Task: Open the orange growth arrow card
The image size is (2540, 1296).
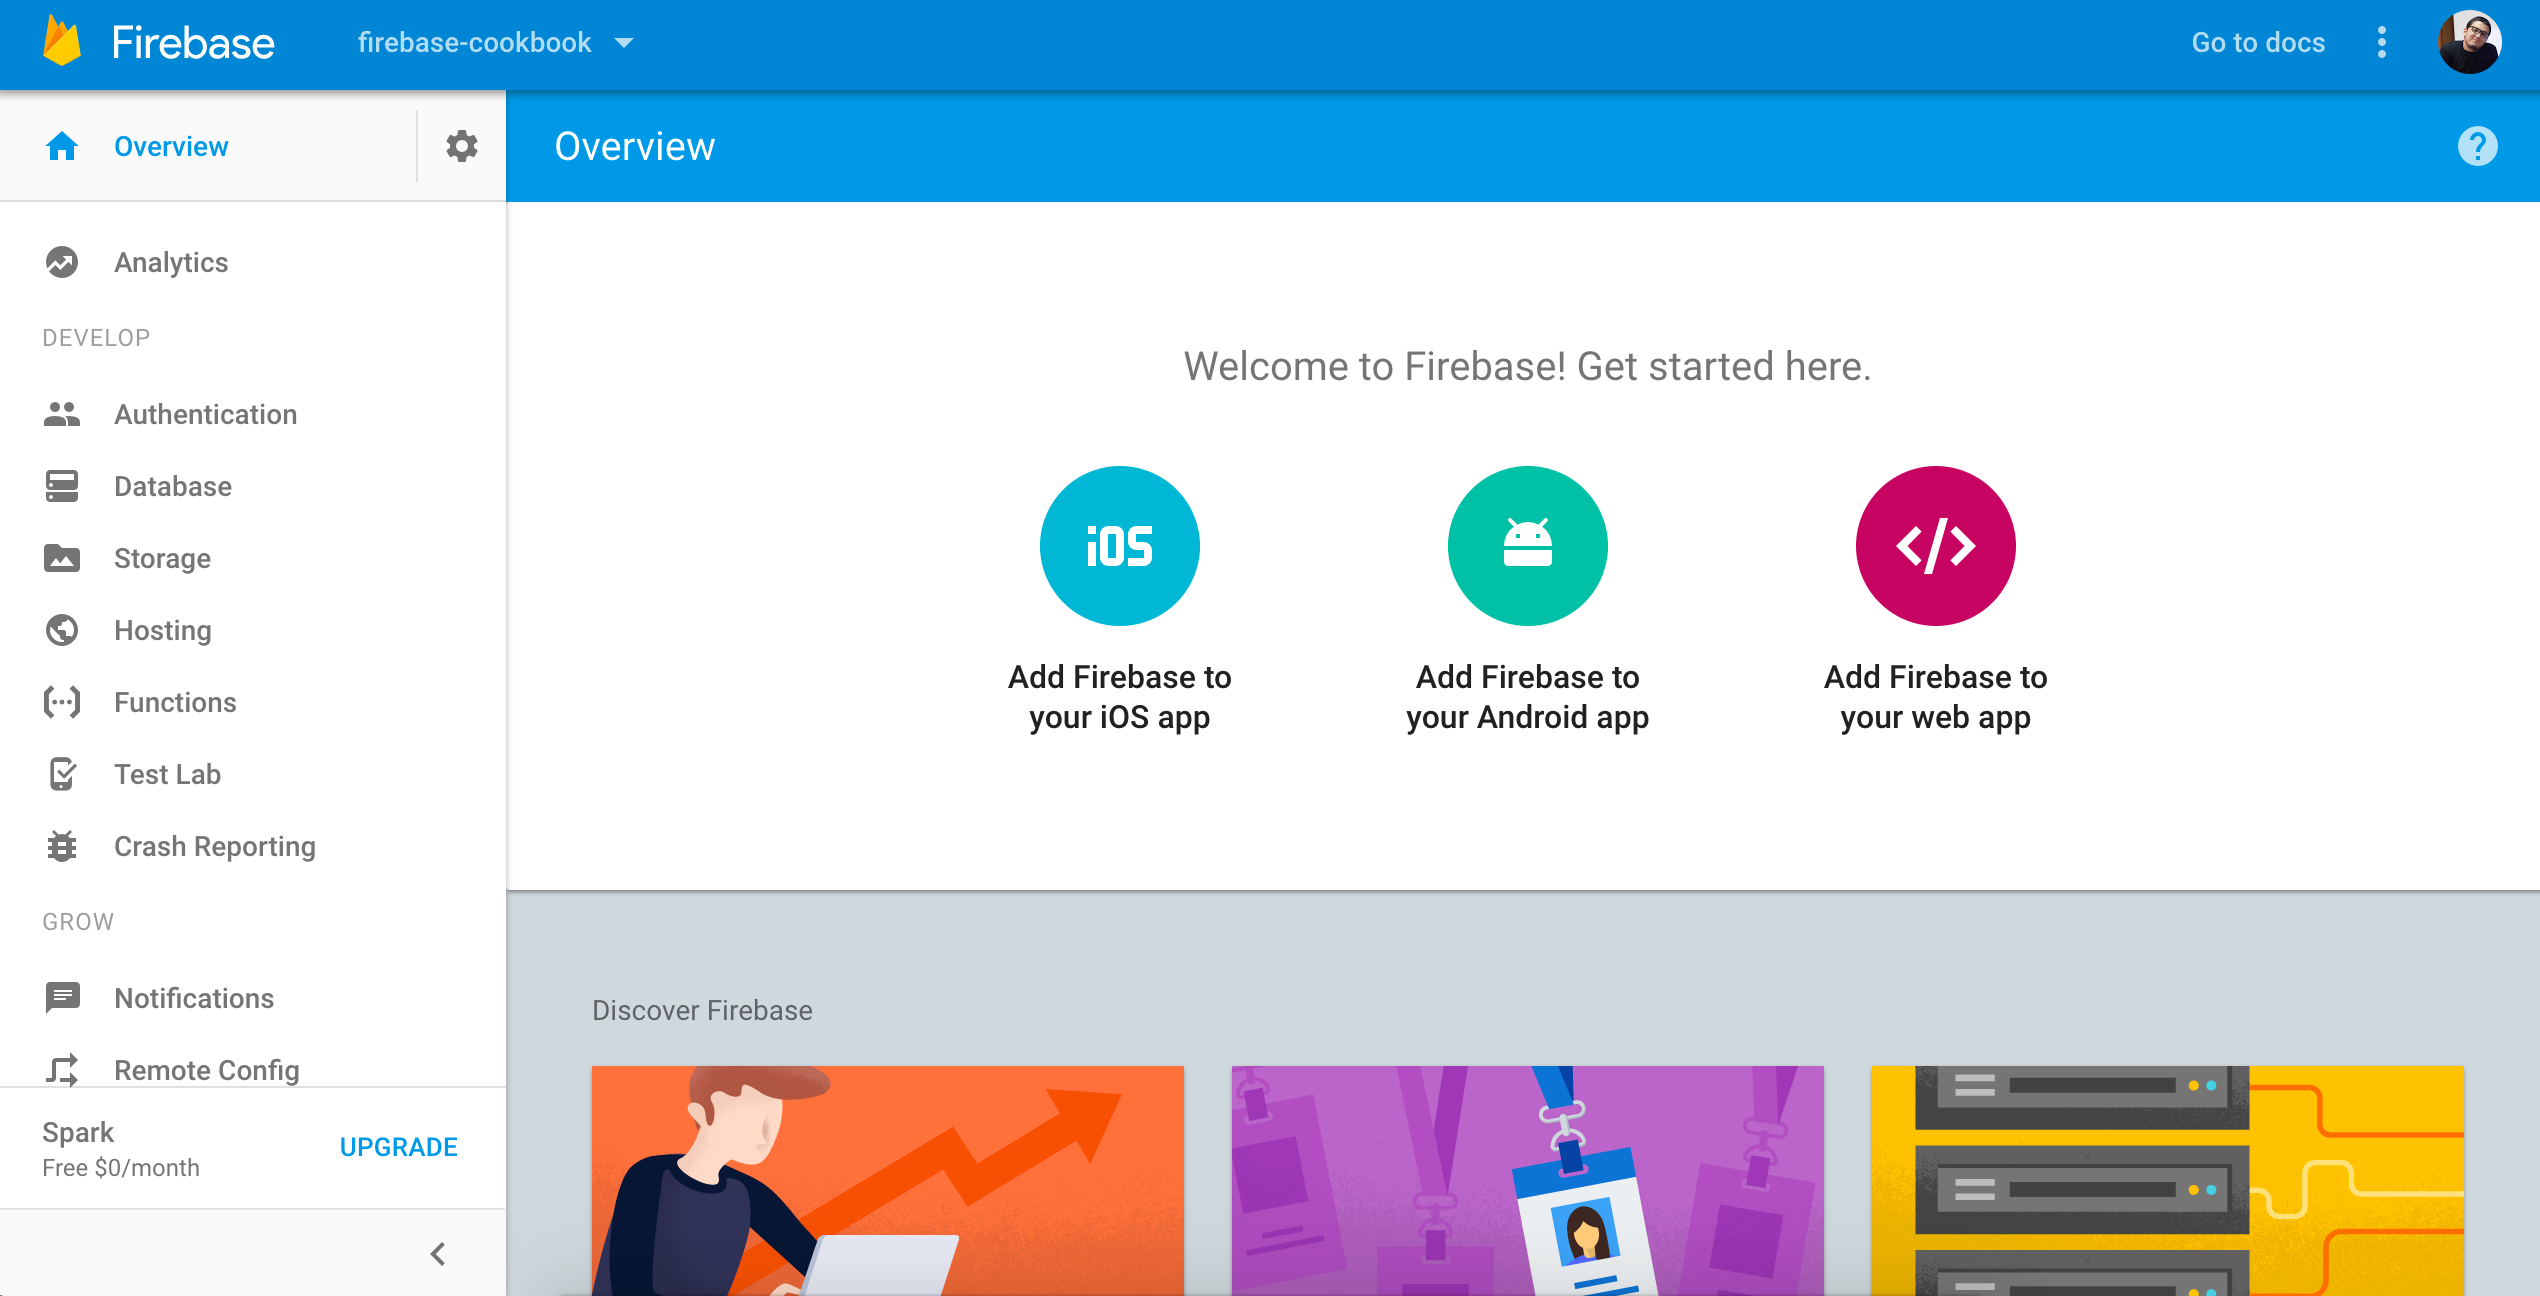Action: pyautogui.click(x=888, y=1181)
